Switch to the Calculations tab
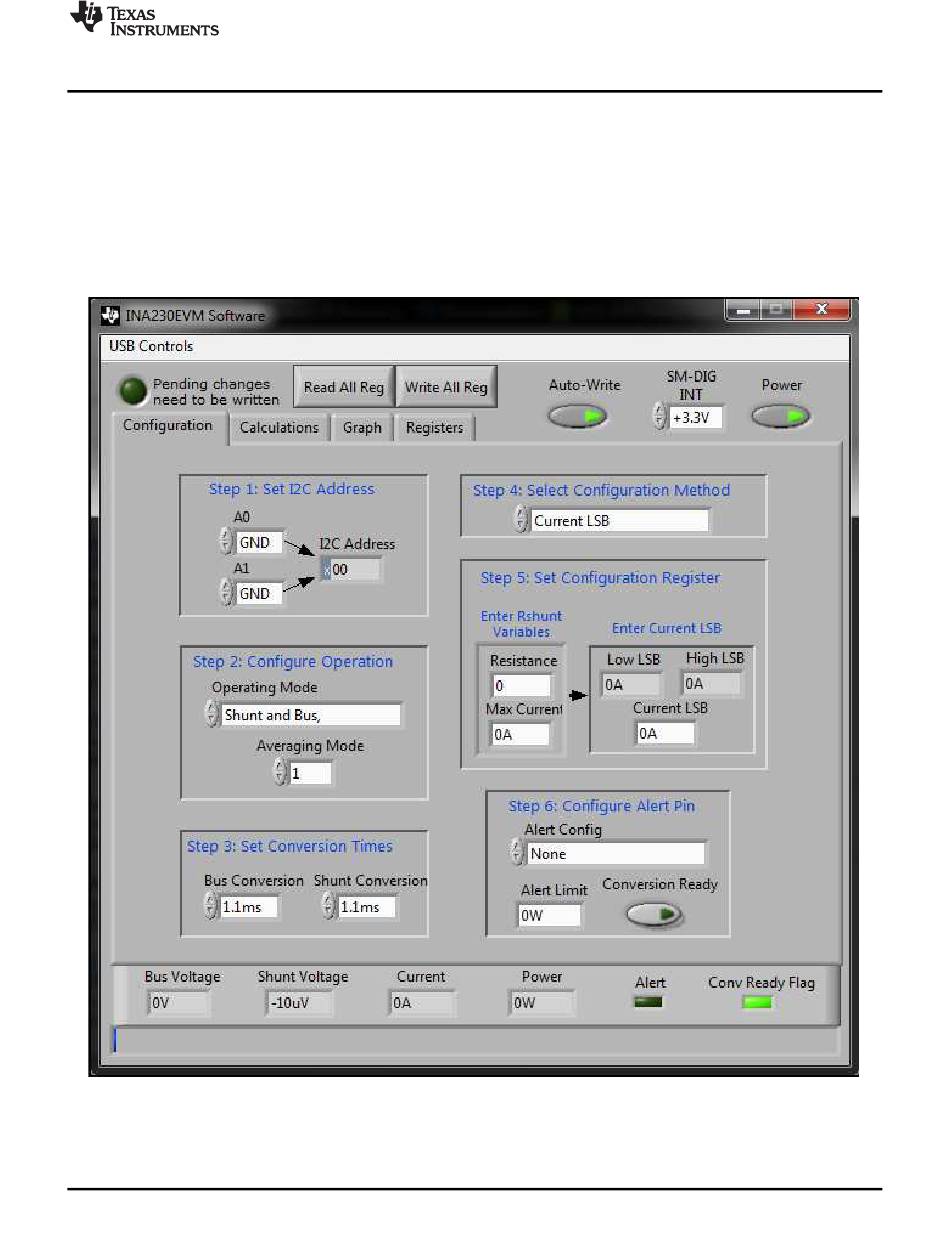 coord(279,427)
